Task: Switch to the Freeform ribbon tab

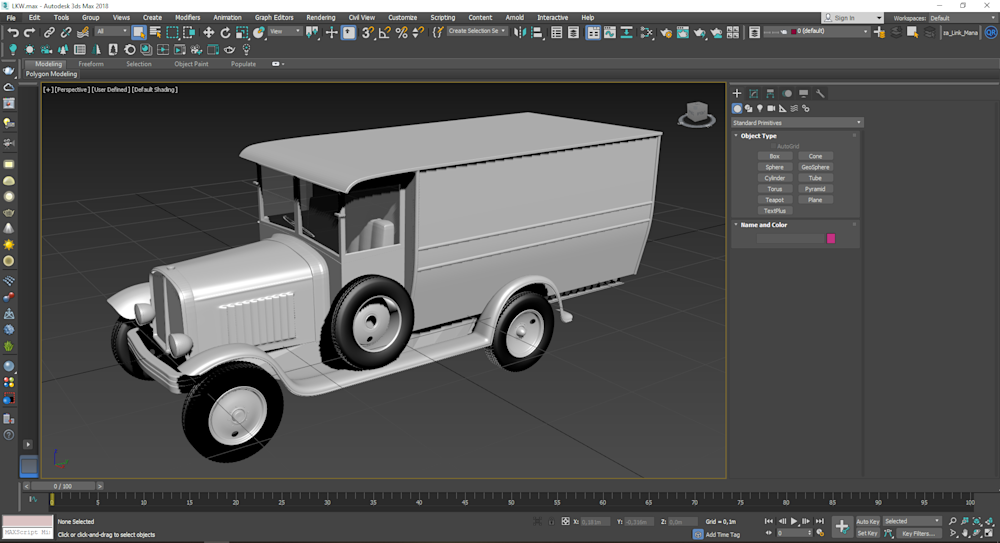Action: (91, 64)
